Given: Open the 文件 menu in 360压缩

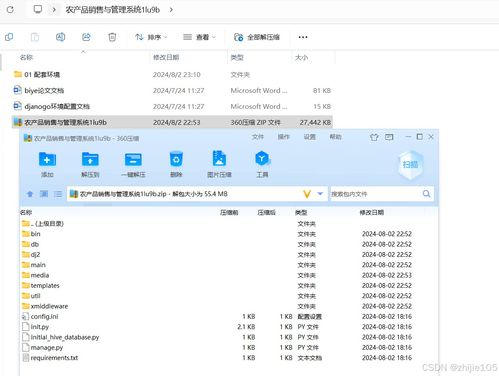Looking at the screenshot, I should (x=258, y=137).
